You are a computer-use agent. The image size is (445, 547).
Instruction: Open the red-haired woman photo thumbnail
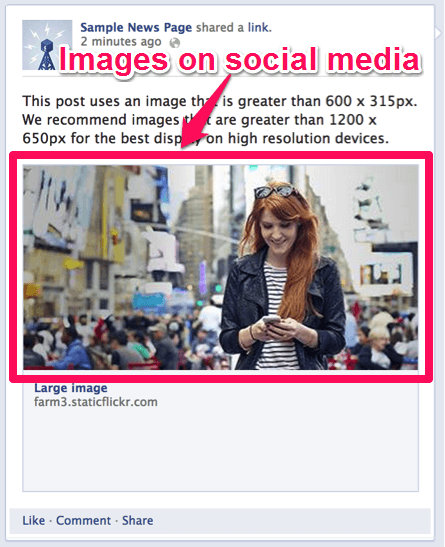pos(220,267)
